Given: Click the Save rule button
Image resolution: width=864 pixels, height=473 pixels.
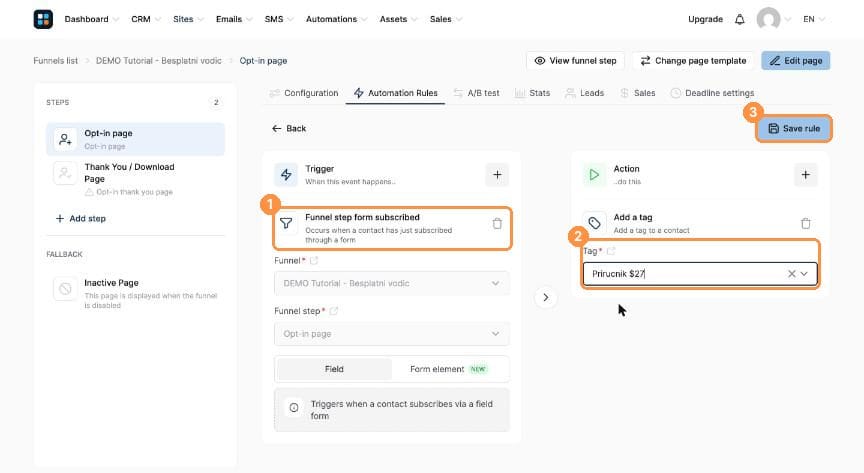Looking at the screenshot, I should coord(793,128).
